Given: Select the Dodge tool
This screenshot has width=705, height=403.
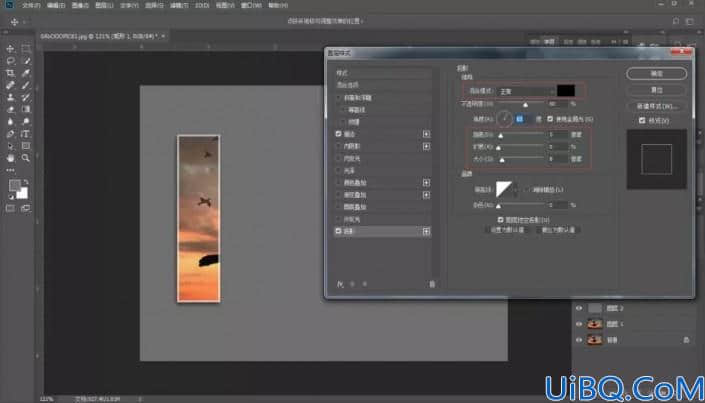Looking at the screenshot, I should point(26,121).
